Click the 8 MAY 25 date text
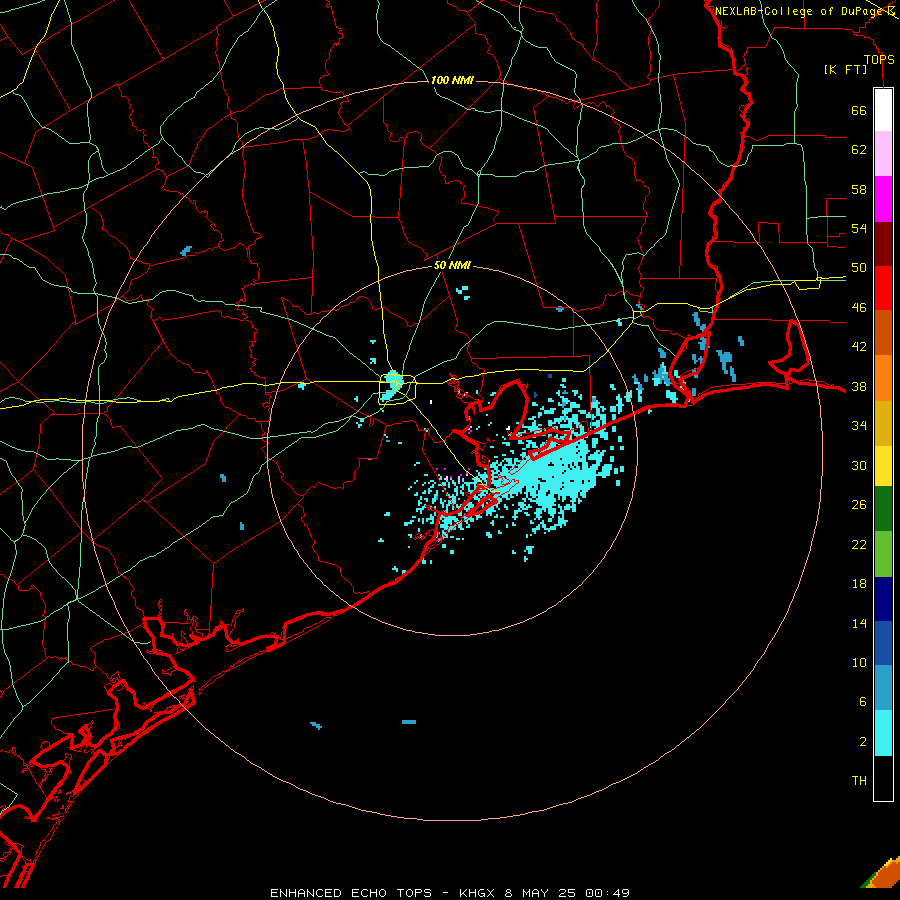 540,893
